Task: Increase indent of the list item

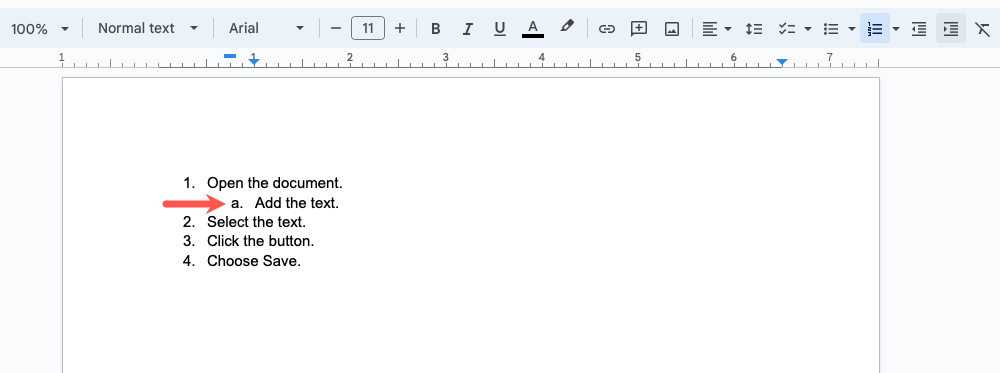Action: click(x=951, y=29)
